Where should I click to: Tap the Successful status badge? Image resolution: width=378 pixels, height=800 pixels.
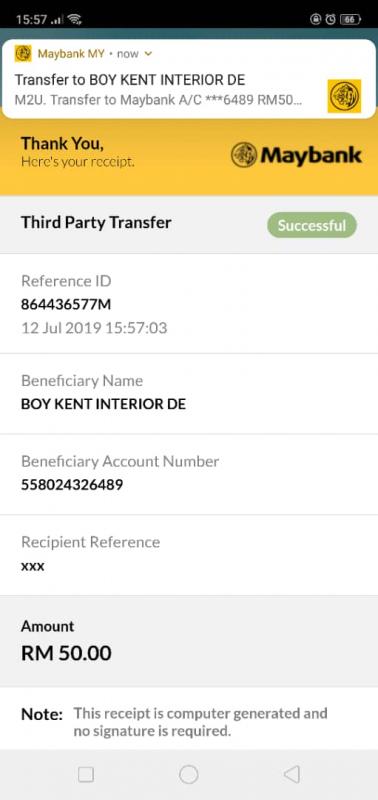[x=312, y=225]
